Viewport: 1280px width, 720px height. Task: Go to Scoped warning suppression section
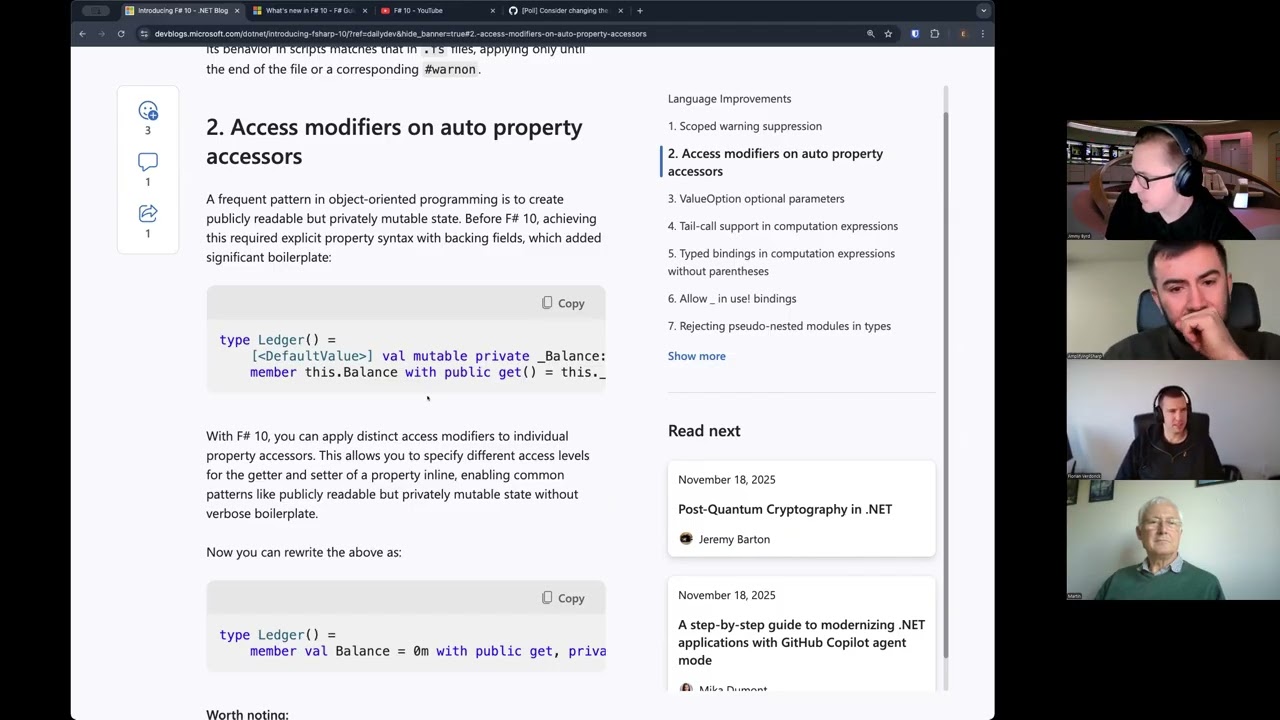pyautogui.click(x=745, y=126)
